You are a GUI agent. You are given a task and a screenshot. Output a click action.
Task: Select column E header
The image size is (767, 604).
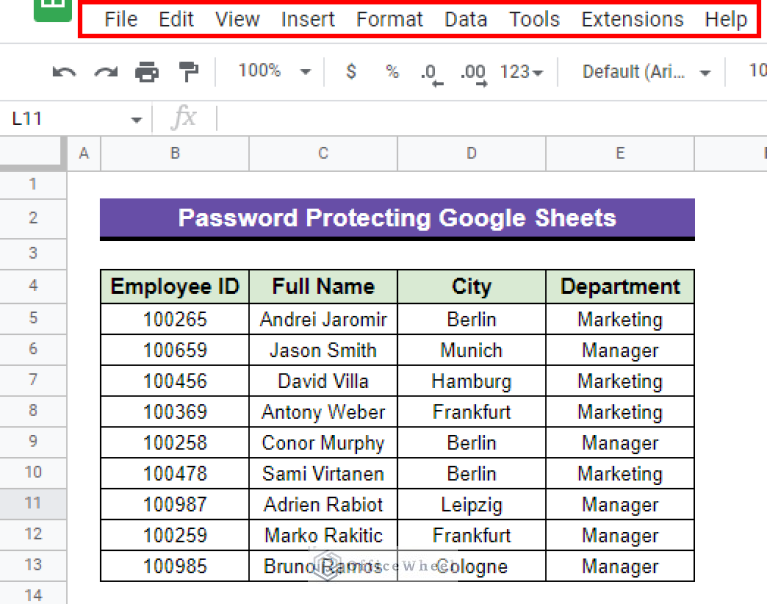coord(620,154)
